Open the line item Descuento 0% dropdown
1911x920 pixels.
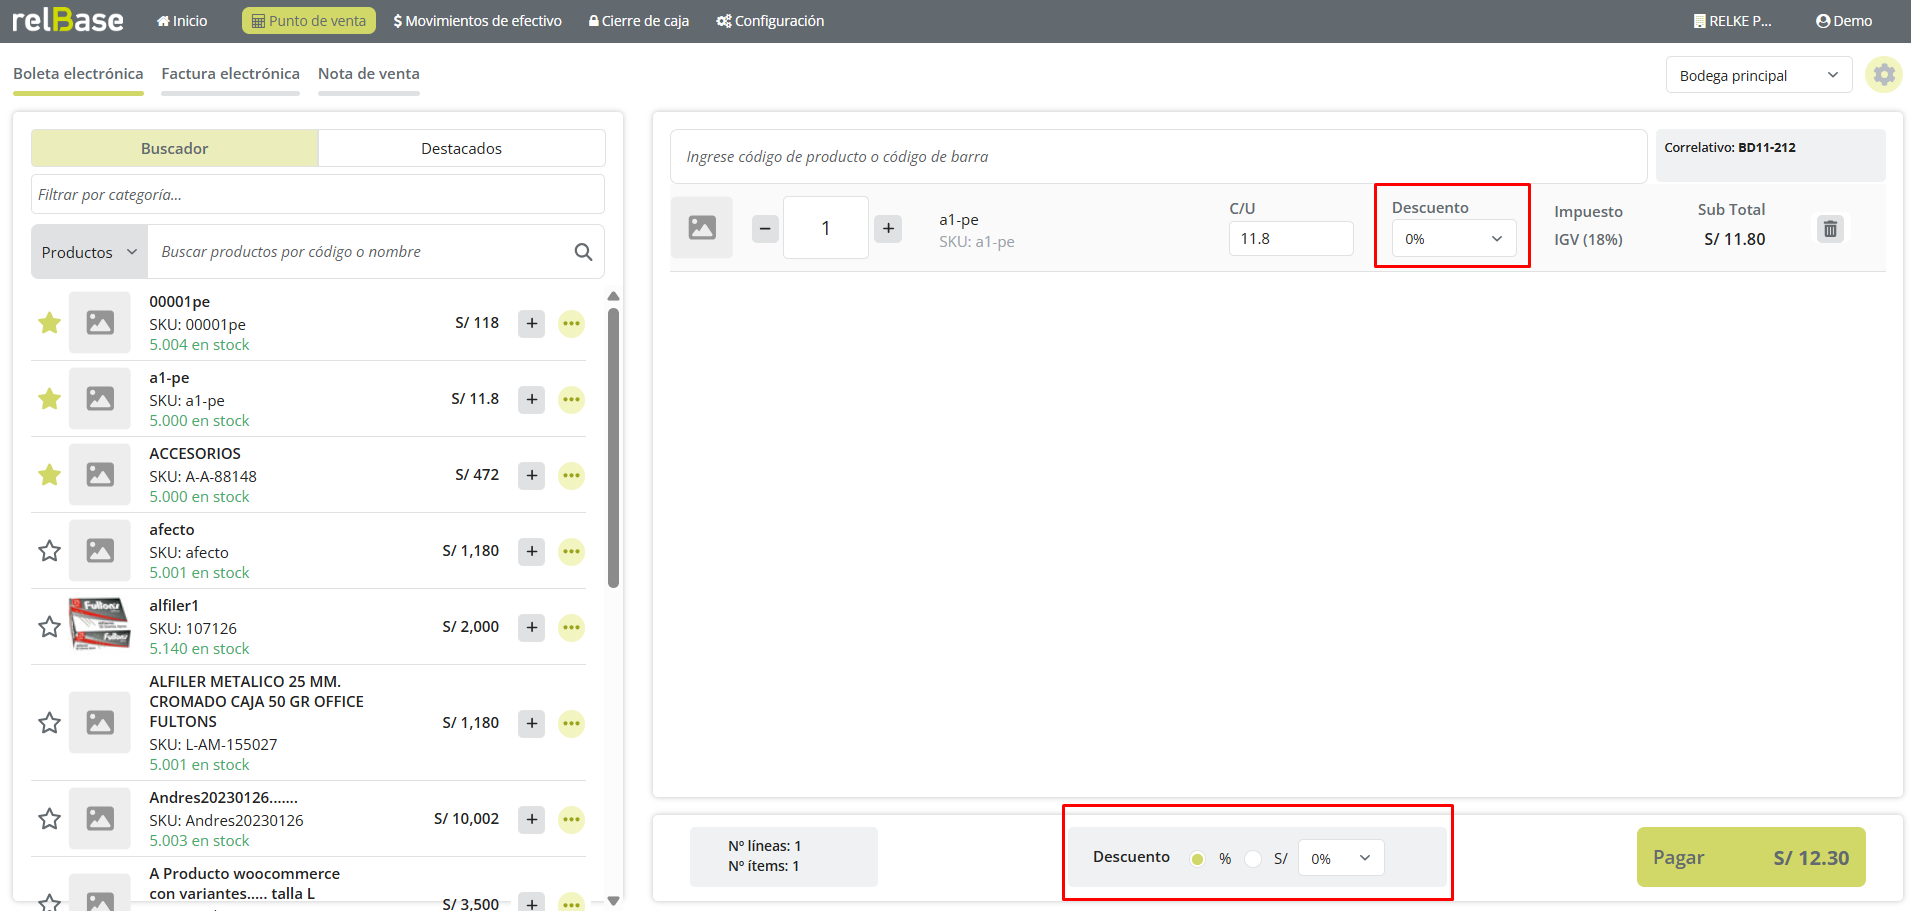1453,239
